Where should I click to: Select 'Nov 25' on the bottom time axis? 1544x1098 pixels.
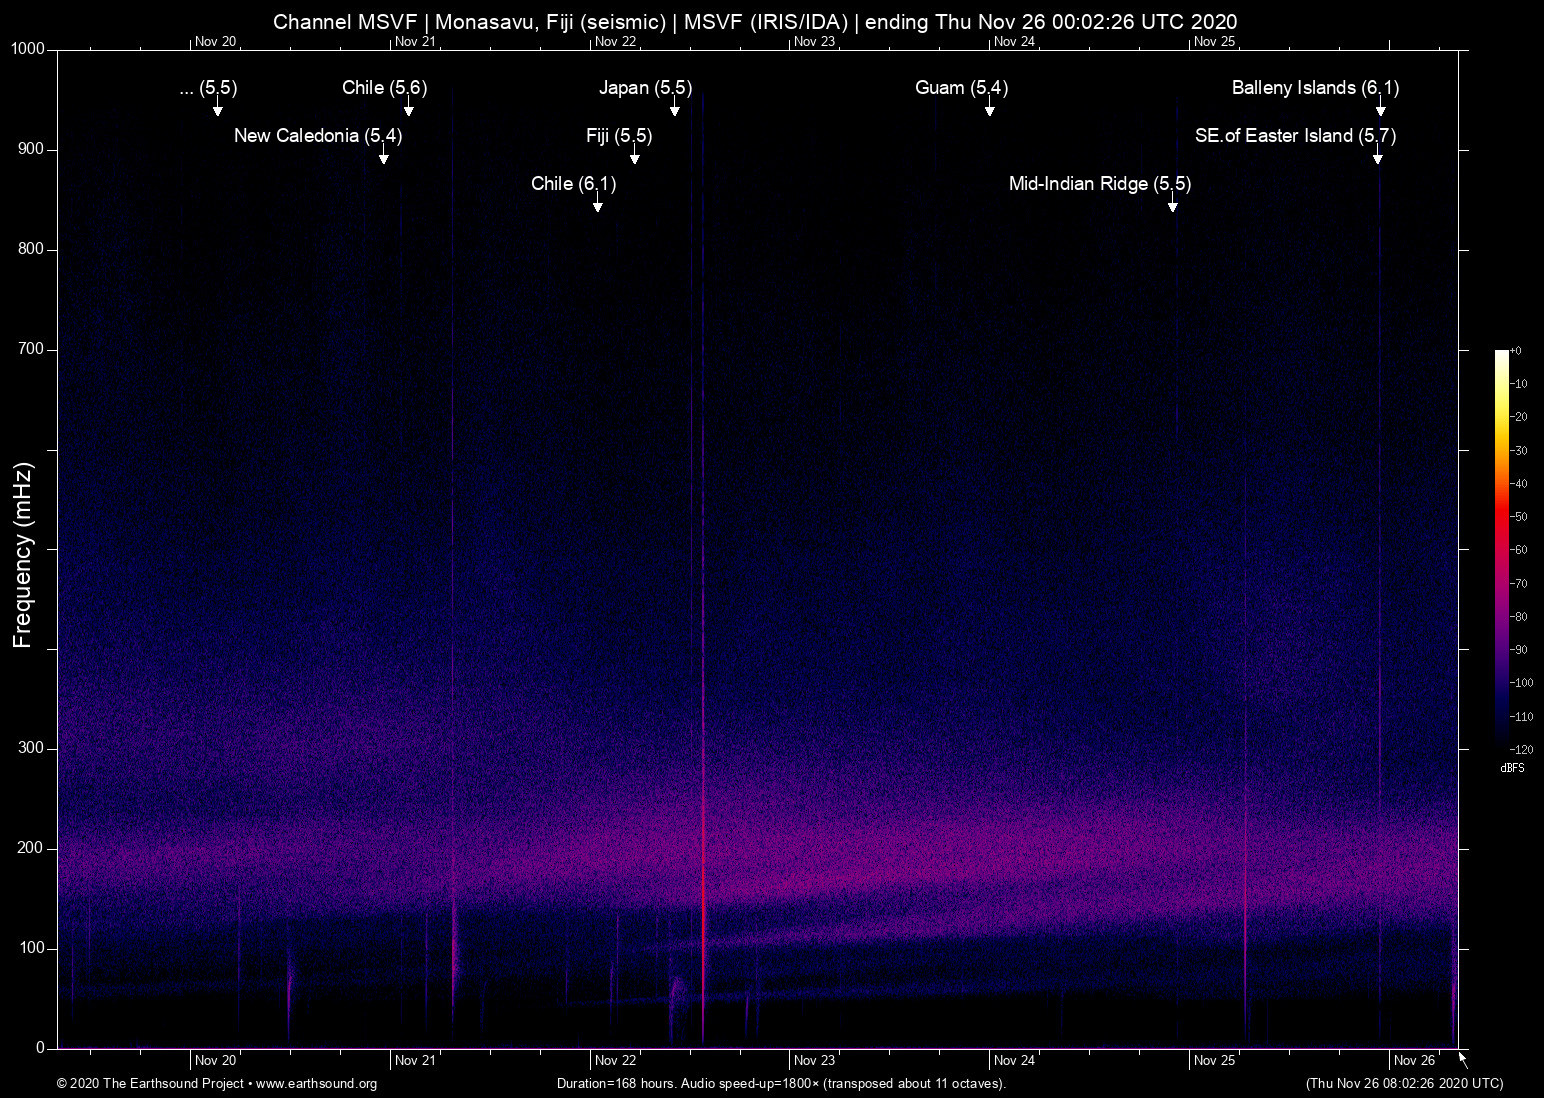pyautogui.click(x=1215, y=1061)
